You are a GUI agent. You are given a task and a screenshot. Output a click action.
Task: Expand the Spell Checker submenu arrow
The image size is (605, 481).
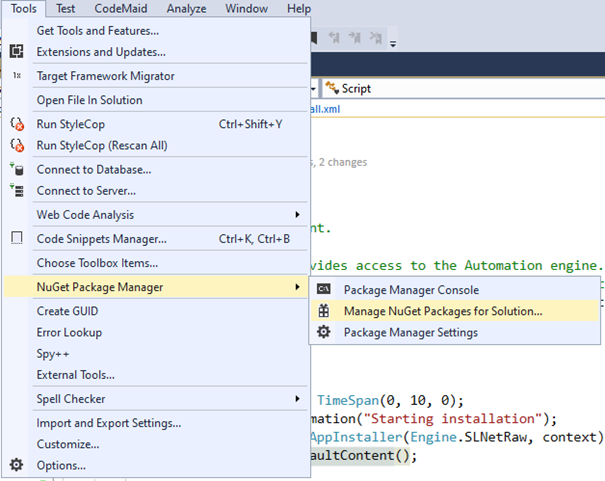click(x=297, y=398)
